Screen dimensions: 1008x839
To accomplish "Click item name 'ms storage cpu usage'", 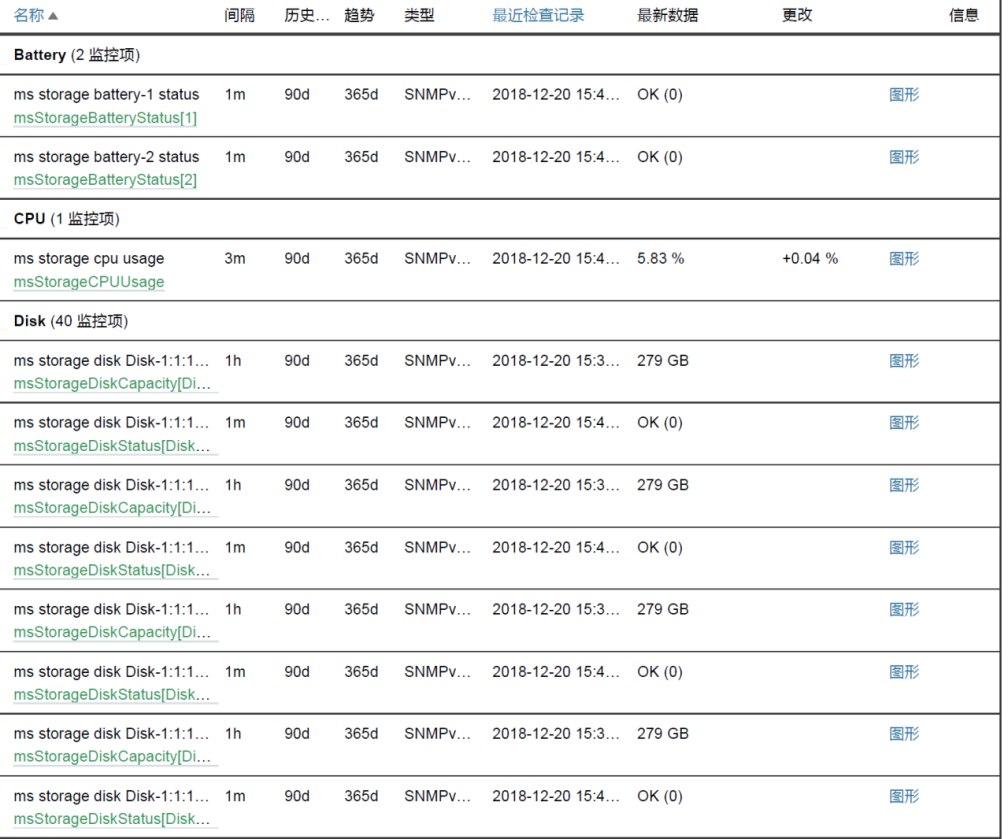I will (x=89, y=258).
